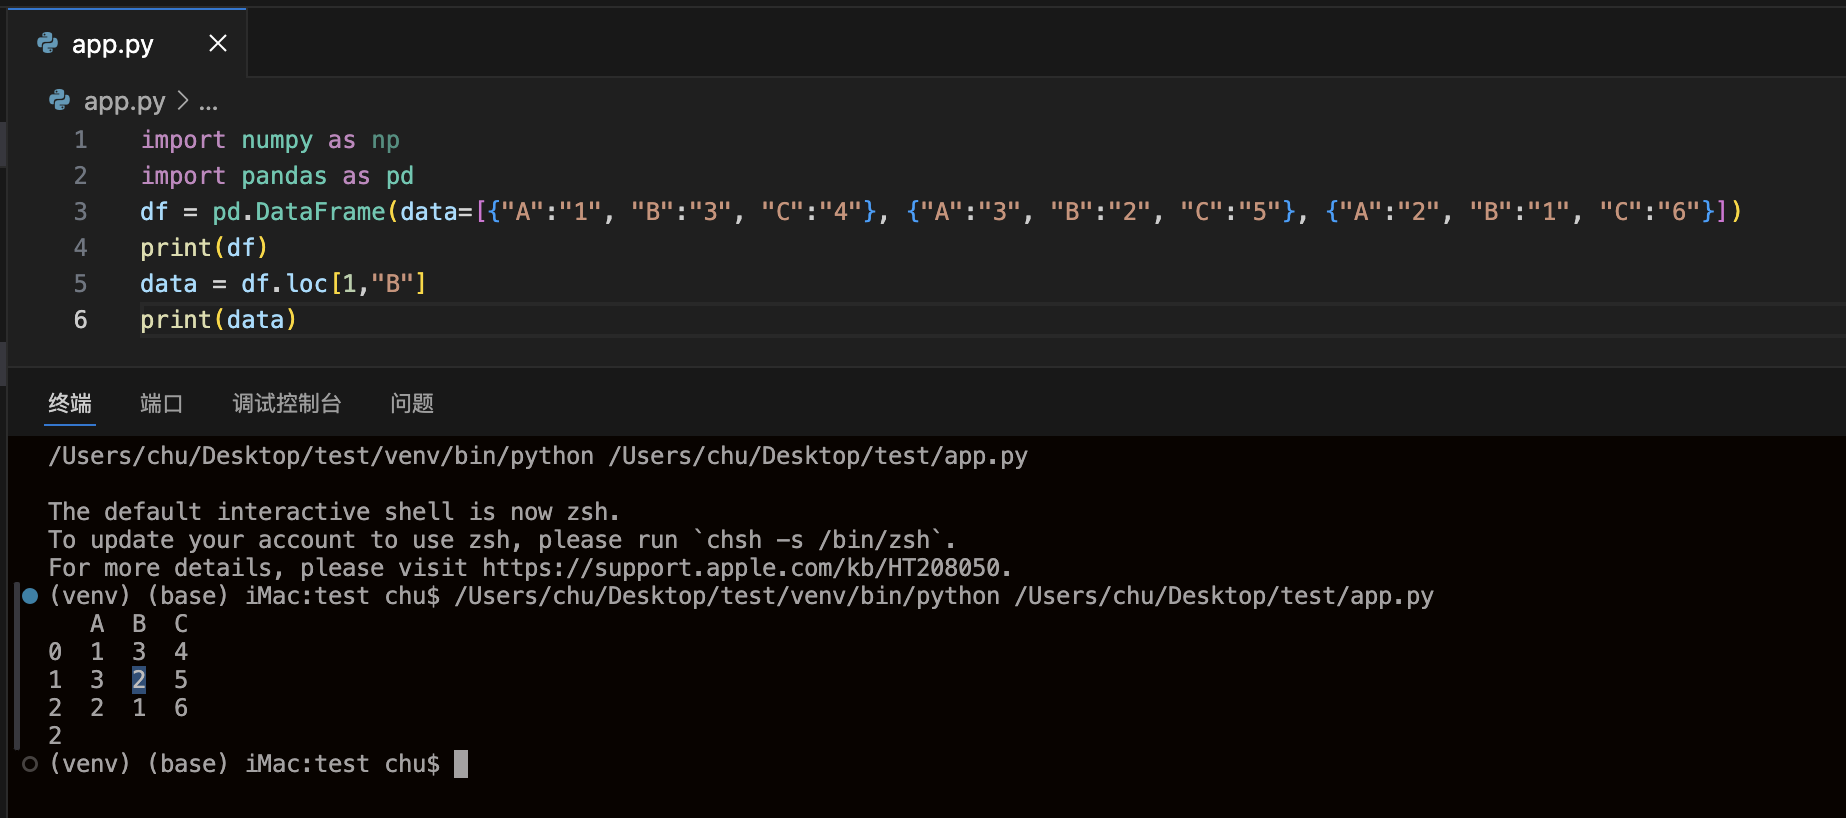Expand the breadcrumb chevron after app.py
This screenshot has width=1846, height=818.
[x=183, y=100]
